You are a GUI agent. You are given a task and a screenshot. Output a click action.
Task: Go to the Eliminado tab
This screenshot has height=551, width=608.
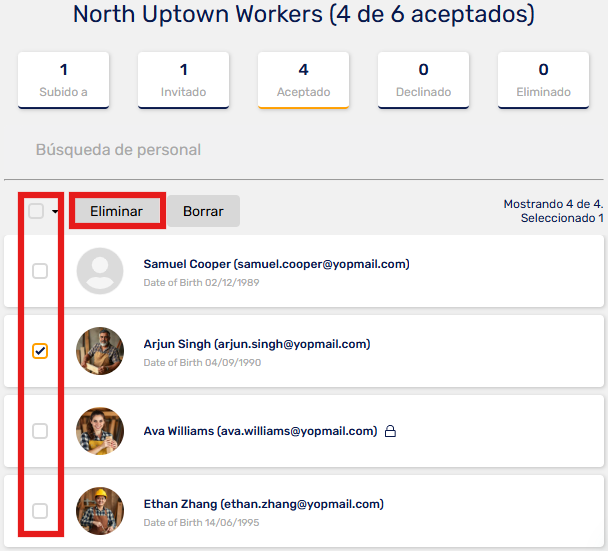[543, 80]
